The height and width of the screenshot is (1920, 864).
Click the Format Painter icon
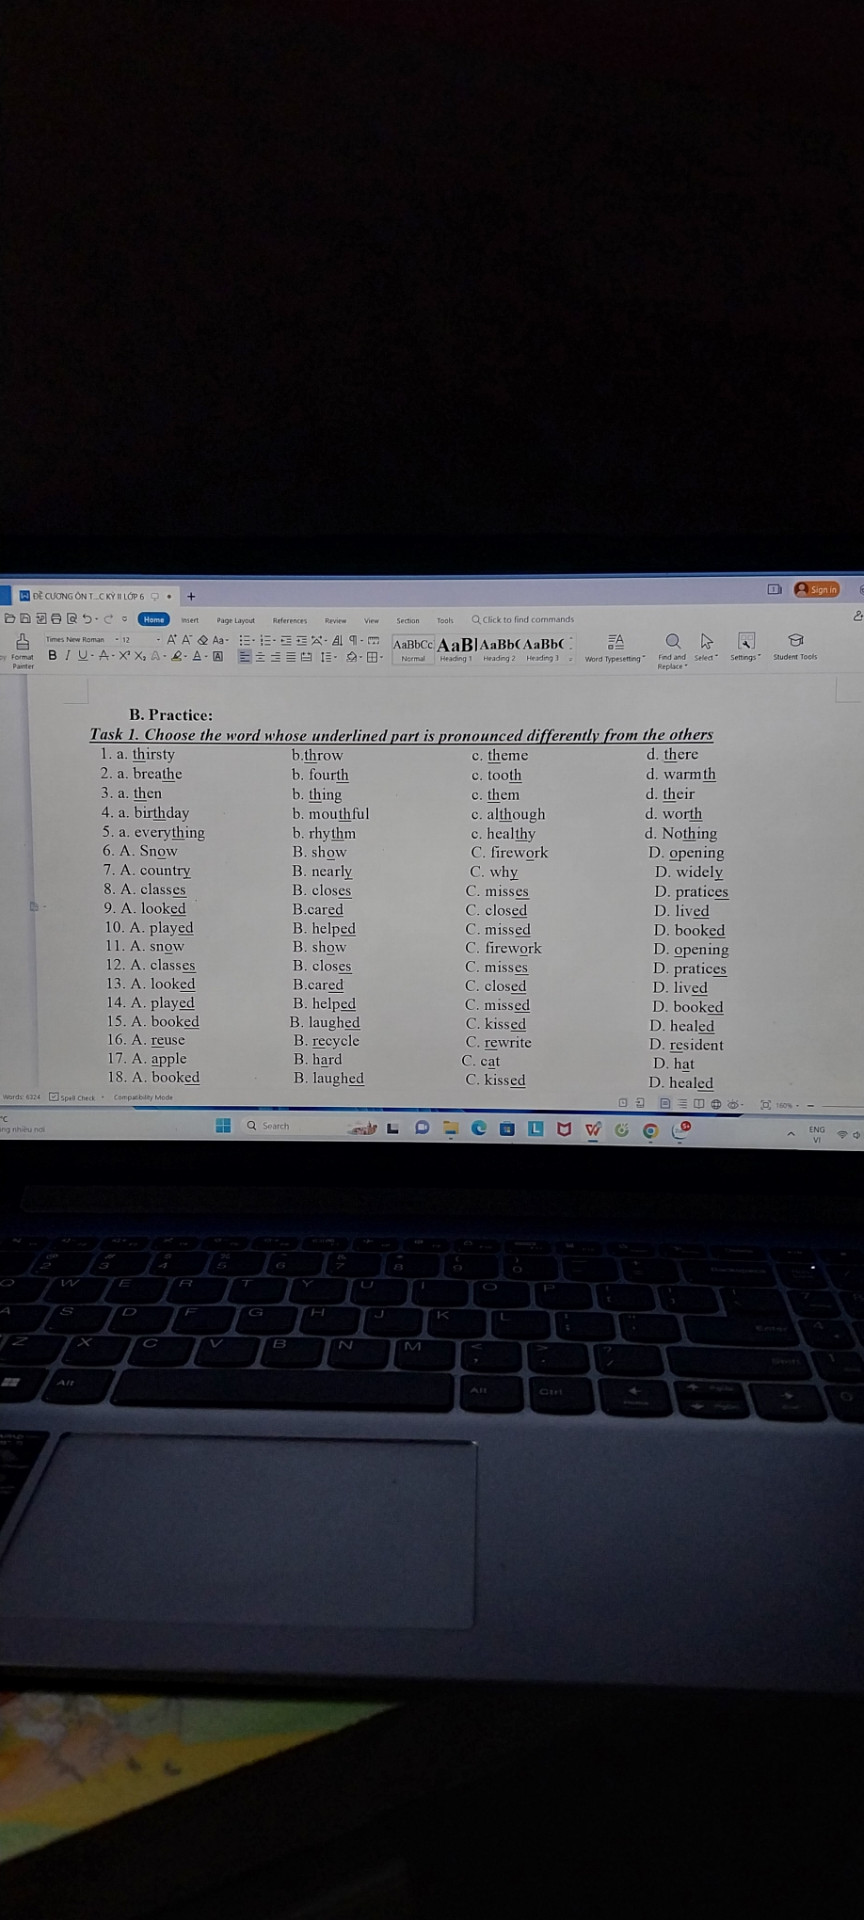click(x=22, y=642)
